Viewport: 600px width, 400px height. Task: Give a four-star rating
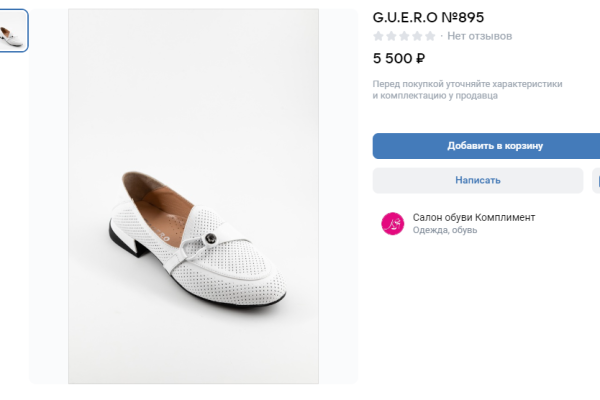point(417,36)
